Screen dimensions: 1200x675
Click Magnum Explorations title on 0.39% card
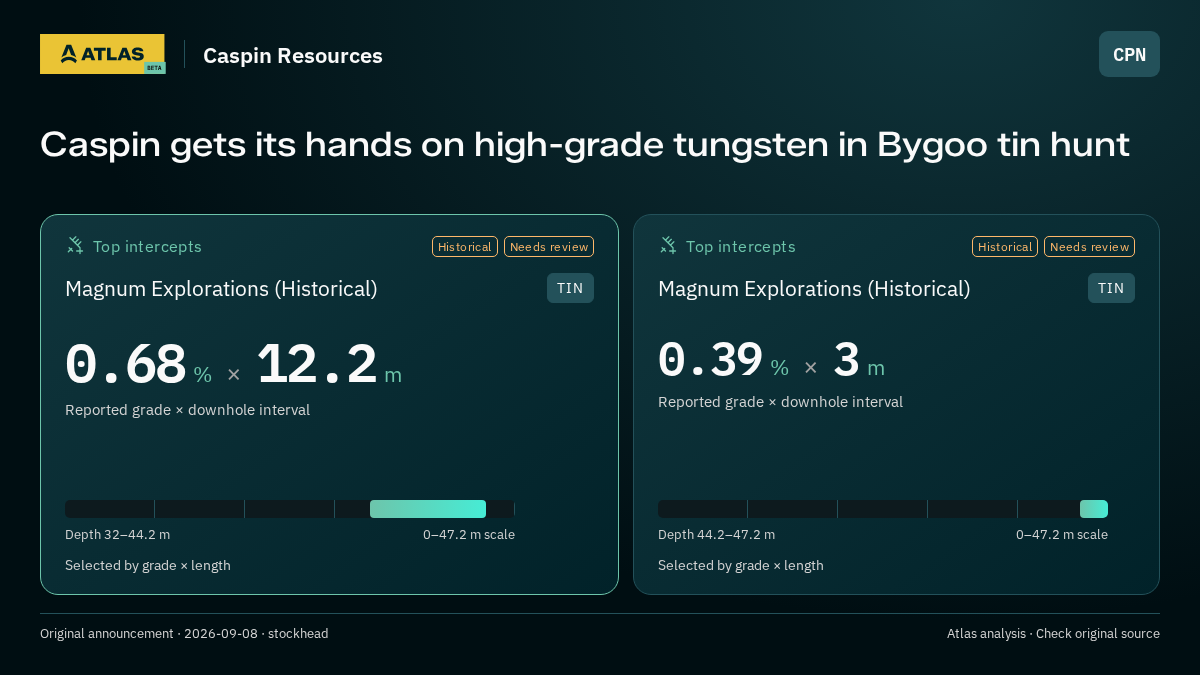click(x=814, y=289)
